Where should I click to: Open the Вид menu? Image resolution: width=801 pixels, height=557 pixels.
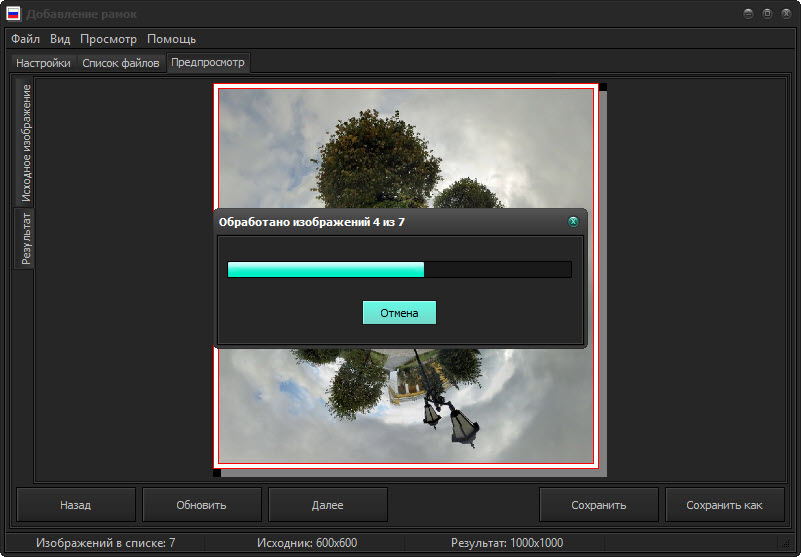pyautogui.click(x=60, y=39)
